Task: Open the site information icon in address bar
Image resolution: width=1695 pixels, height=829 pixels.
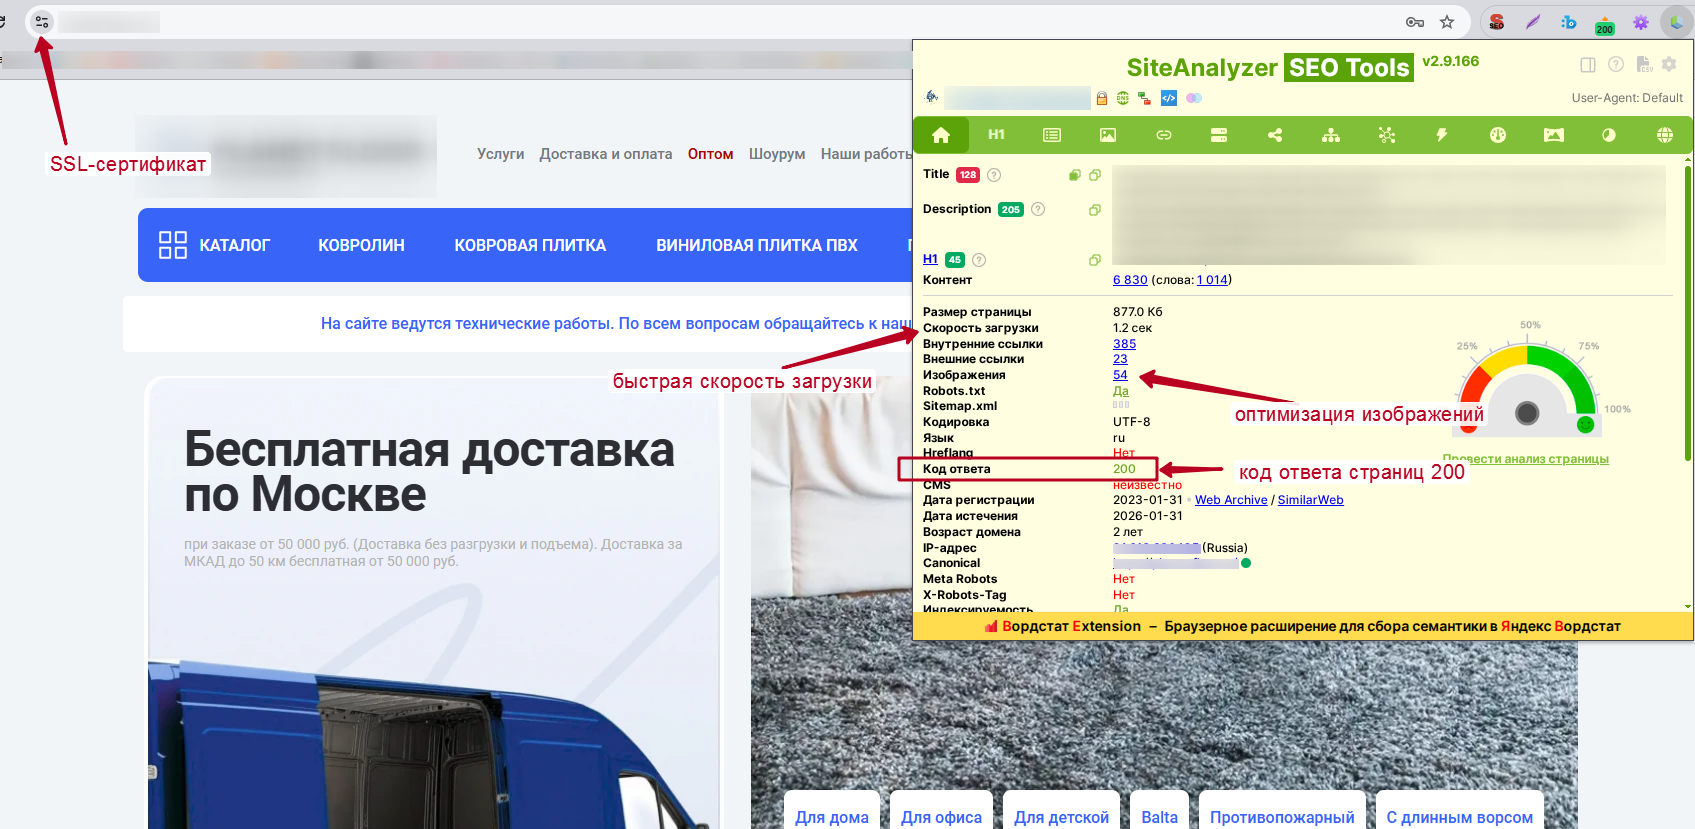Action: pos(41,21)
